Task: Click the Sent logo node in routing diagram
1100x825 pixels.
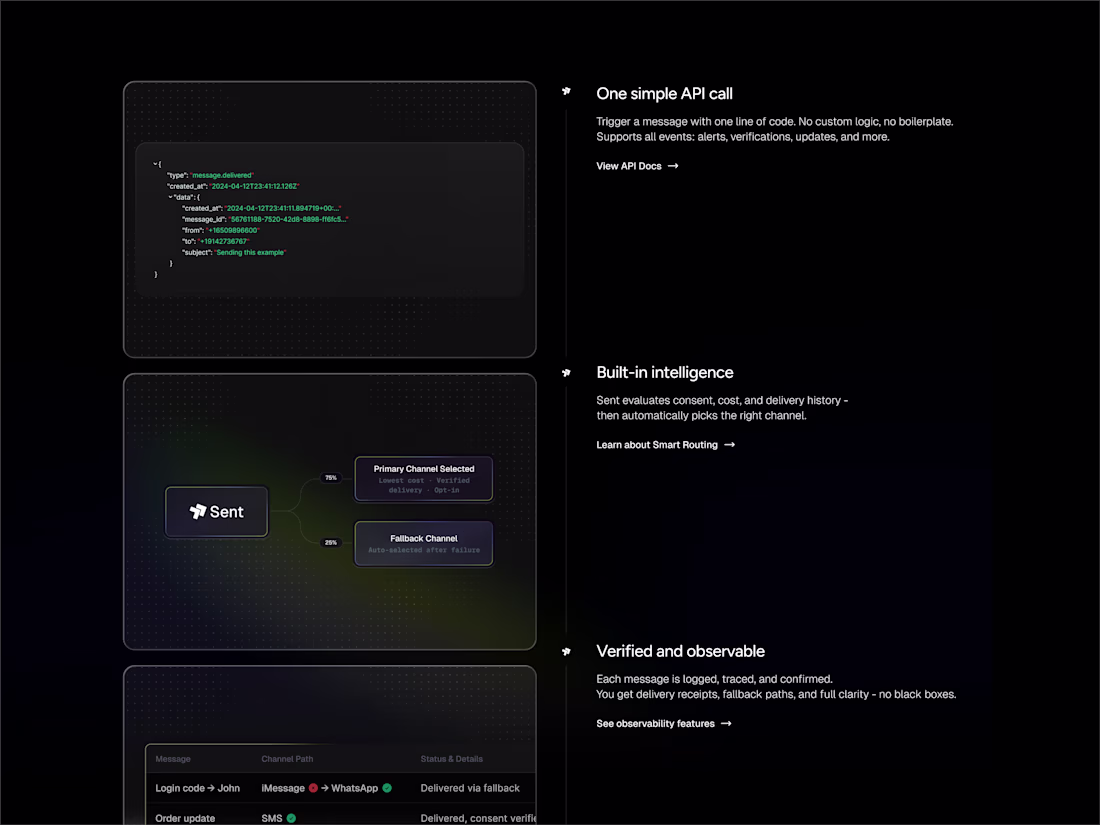Action: pos(216,512)
